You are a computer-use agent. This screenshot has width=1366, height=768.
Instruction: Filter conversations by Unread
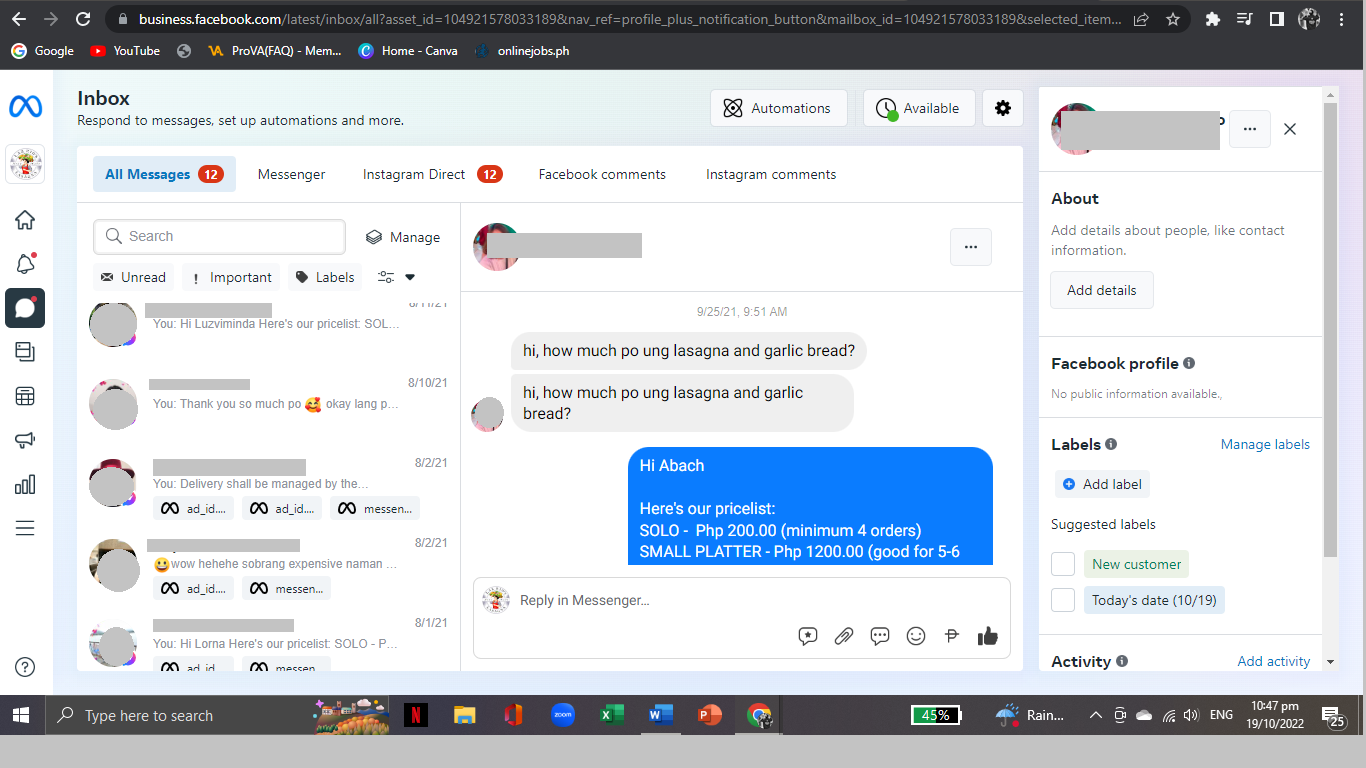pyautogui.click(x=133, y=277)
